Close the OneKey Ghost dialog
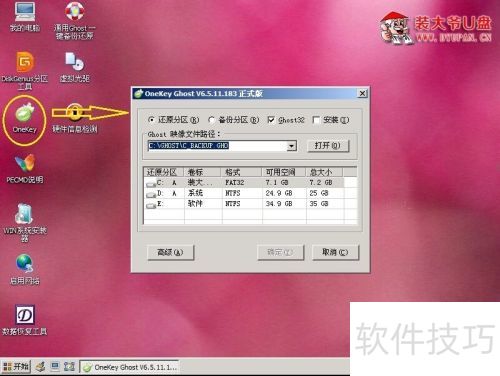Image resolution: width=500 pixels, height=376 pixels. coord(362,93)
